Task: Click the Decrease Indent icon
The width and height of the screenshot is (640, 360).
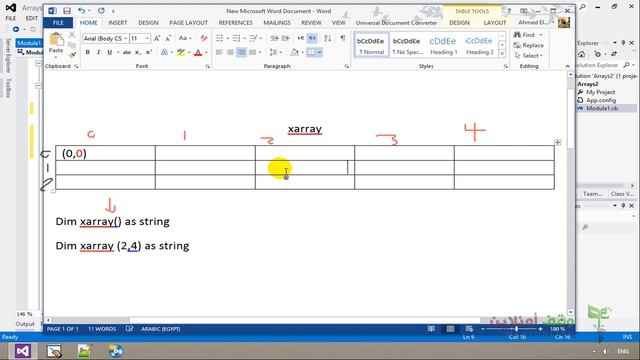Action: pyautogui.click(x=274, y=38)
